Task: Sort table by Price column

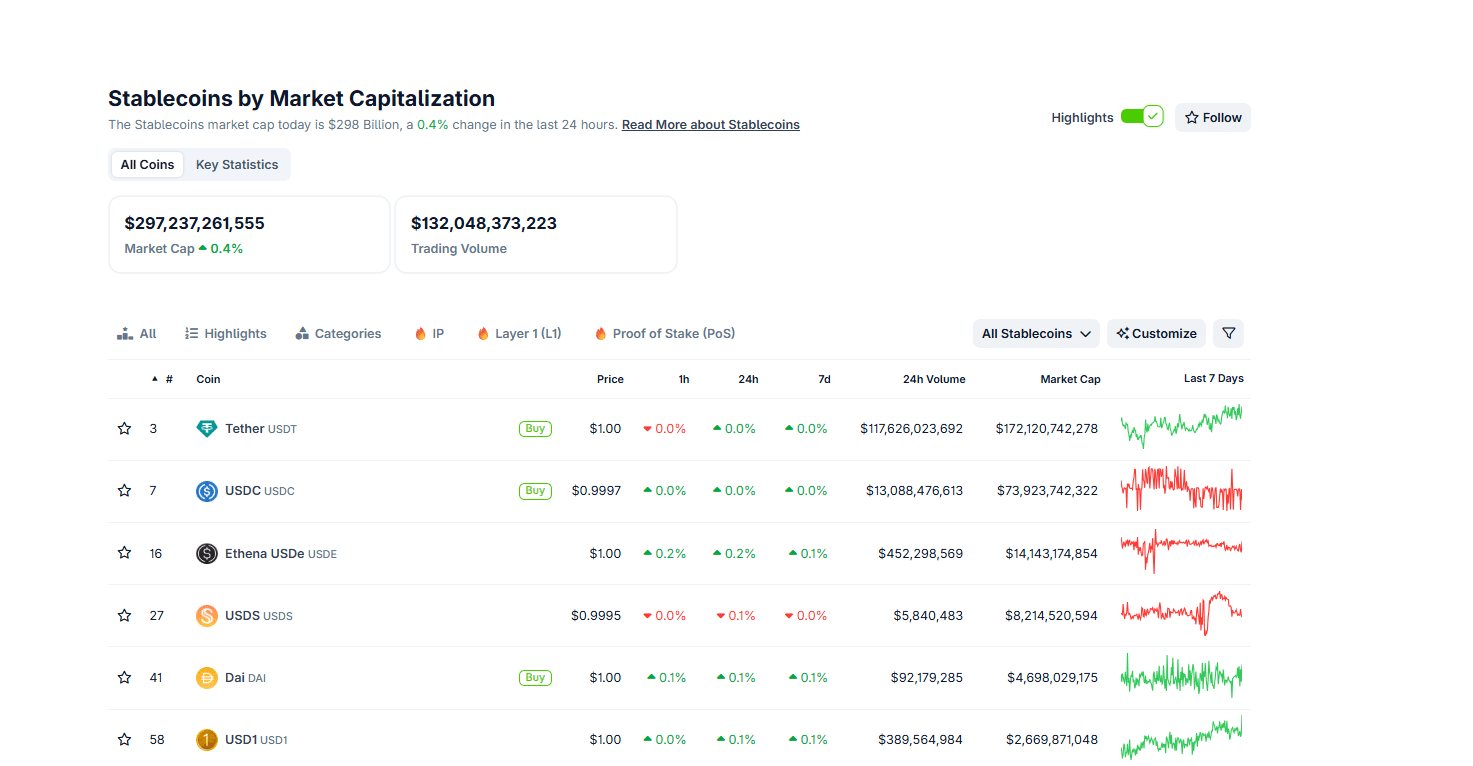Action: [610, 379]
